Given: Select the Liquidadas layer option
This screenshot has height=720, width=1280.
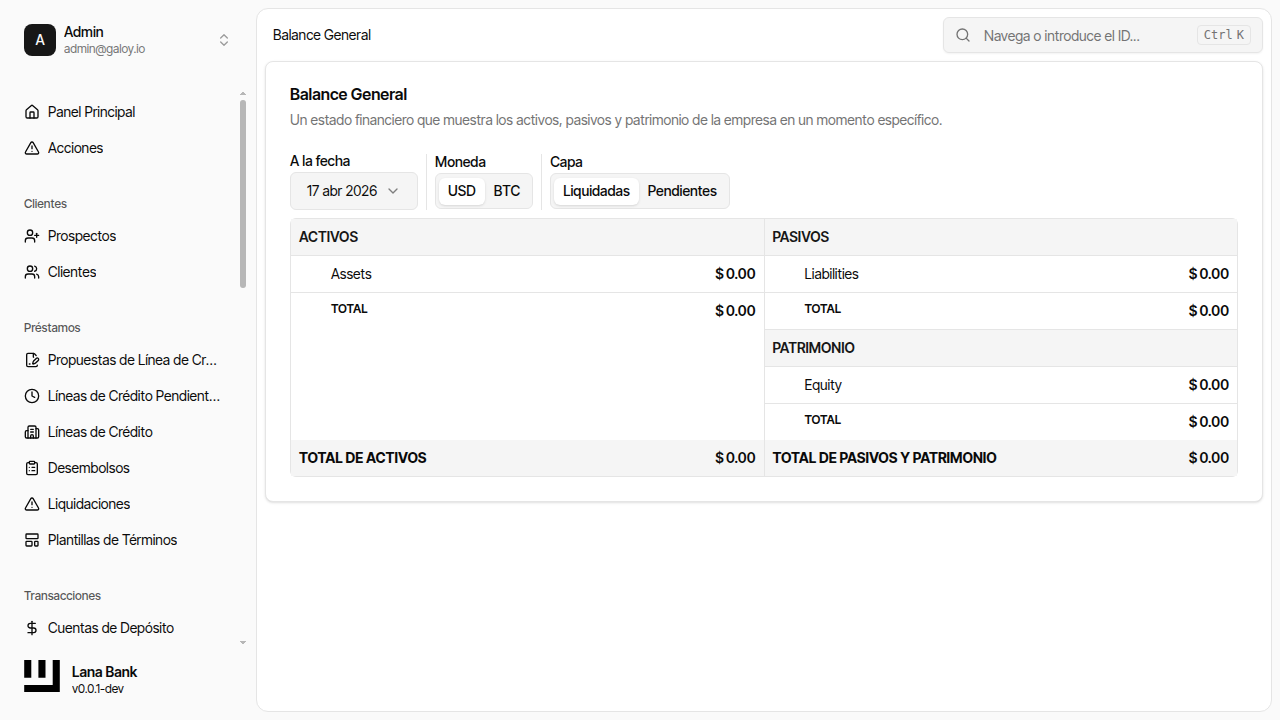Looking at the screenshot, I should coord(596,191).
